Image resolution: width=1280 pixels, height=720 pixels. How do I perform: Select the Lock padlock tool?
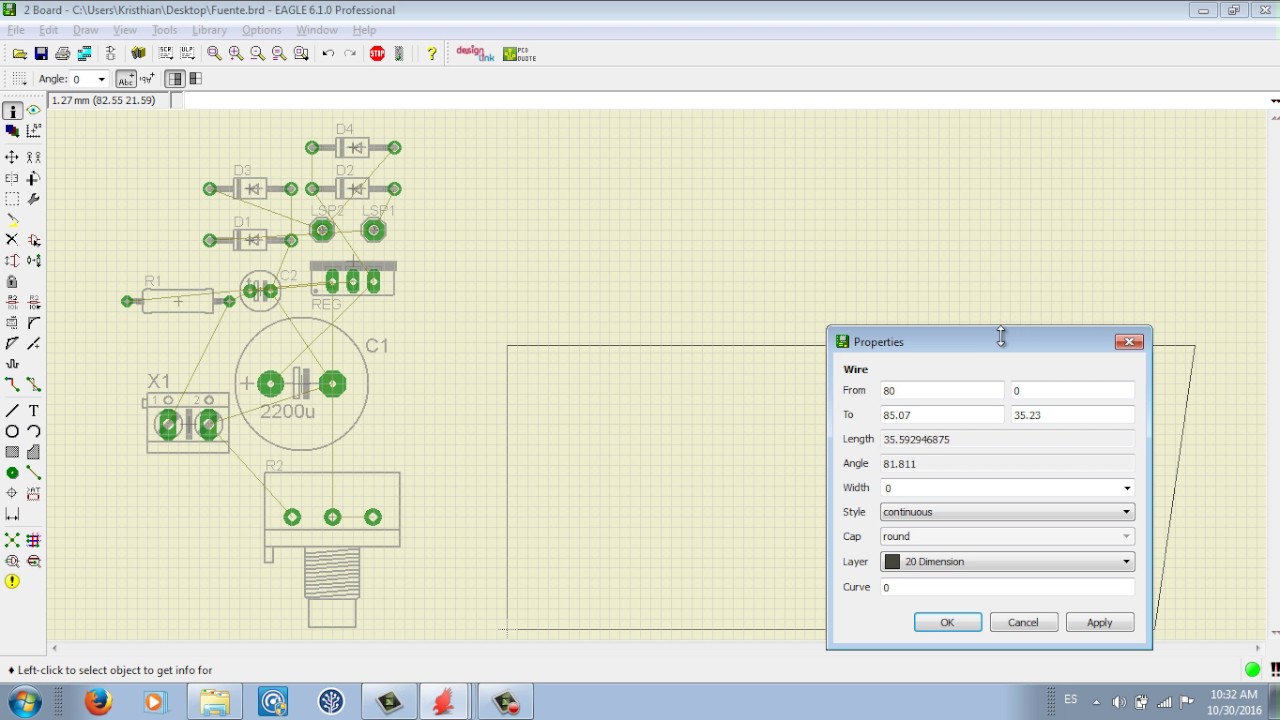[12, 282]
